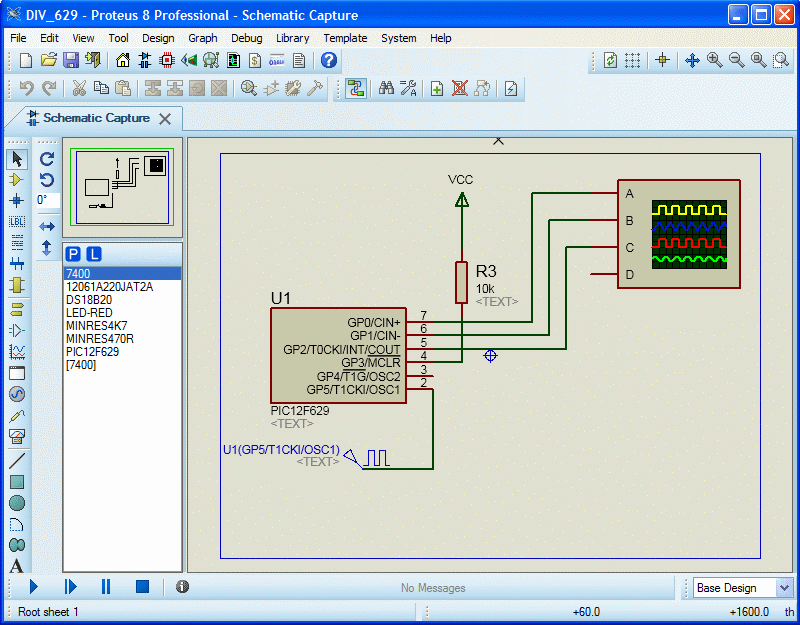This screenshot has width=800, height=625.
Task: Flip vertically with the Y-mirror icon
Action: [47, 248]
